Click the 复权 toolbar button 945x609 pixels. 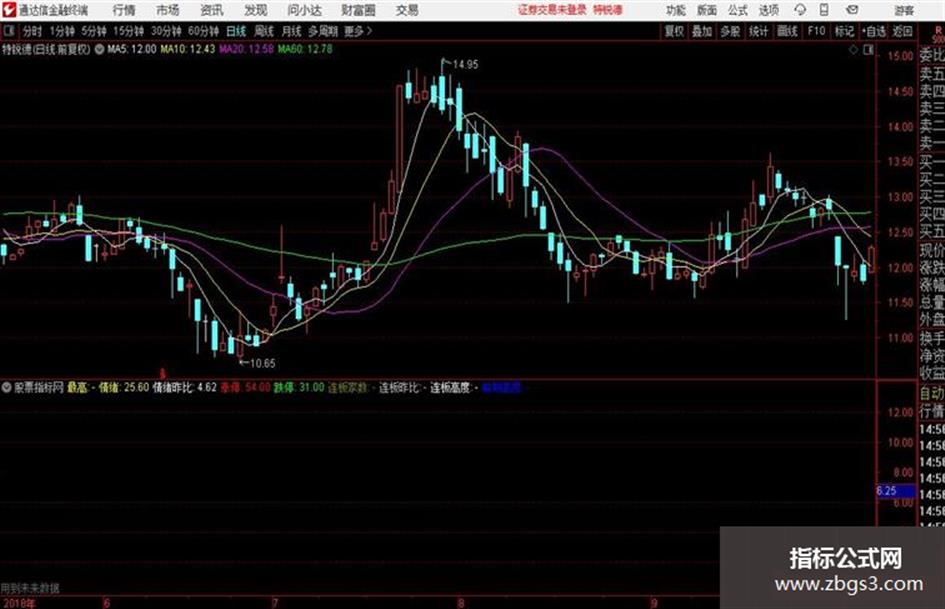[x=674, y=31]
